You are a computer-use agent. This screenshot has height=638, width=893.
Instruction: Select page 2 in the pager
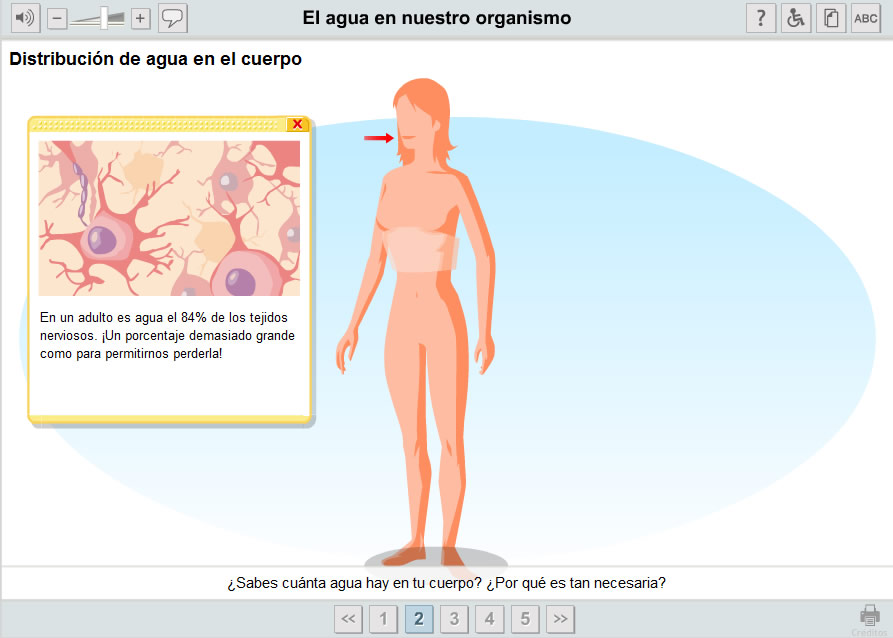[419, 619]
